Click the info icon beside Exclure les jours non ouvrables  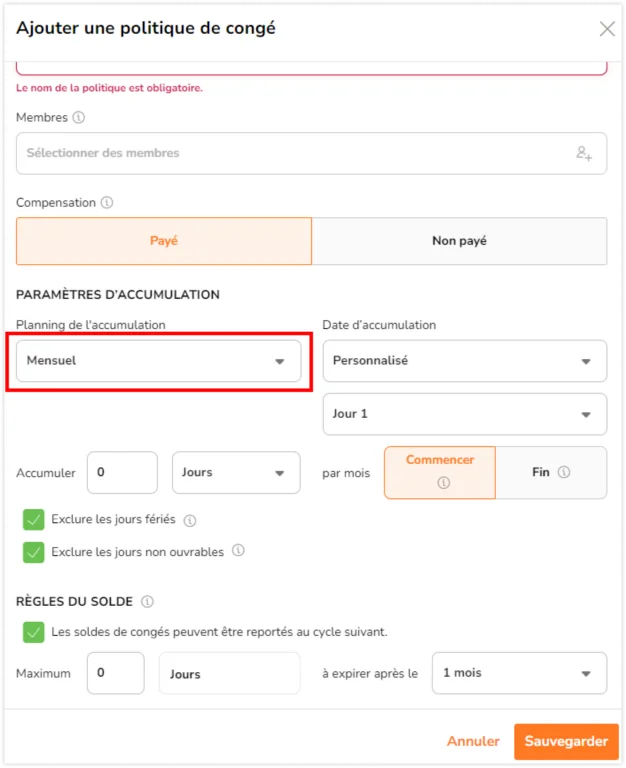[x=238, y=551]
